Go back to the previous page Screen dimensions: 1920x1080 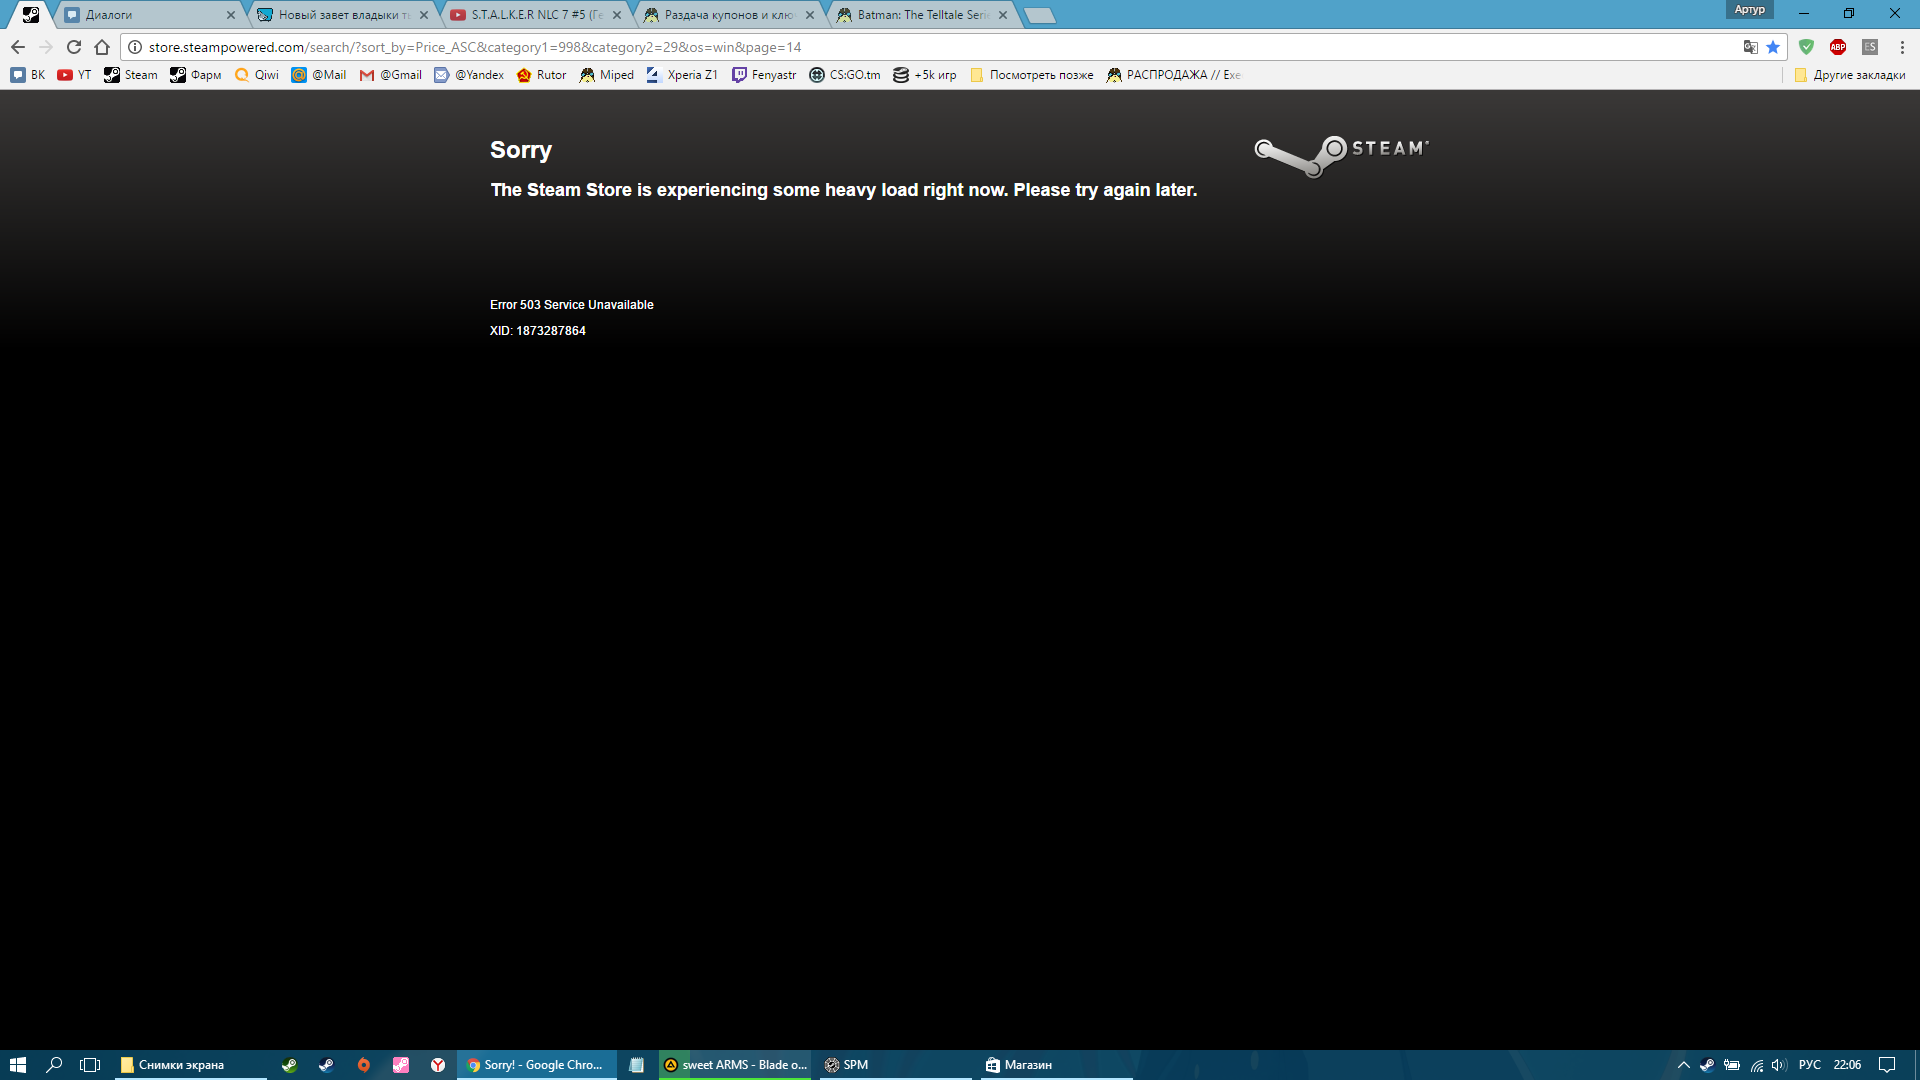tap(18, 47)
